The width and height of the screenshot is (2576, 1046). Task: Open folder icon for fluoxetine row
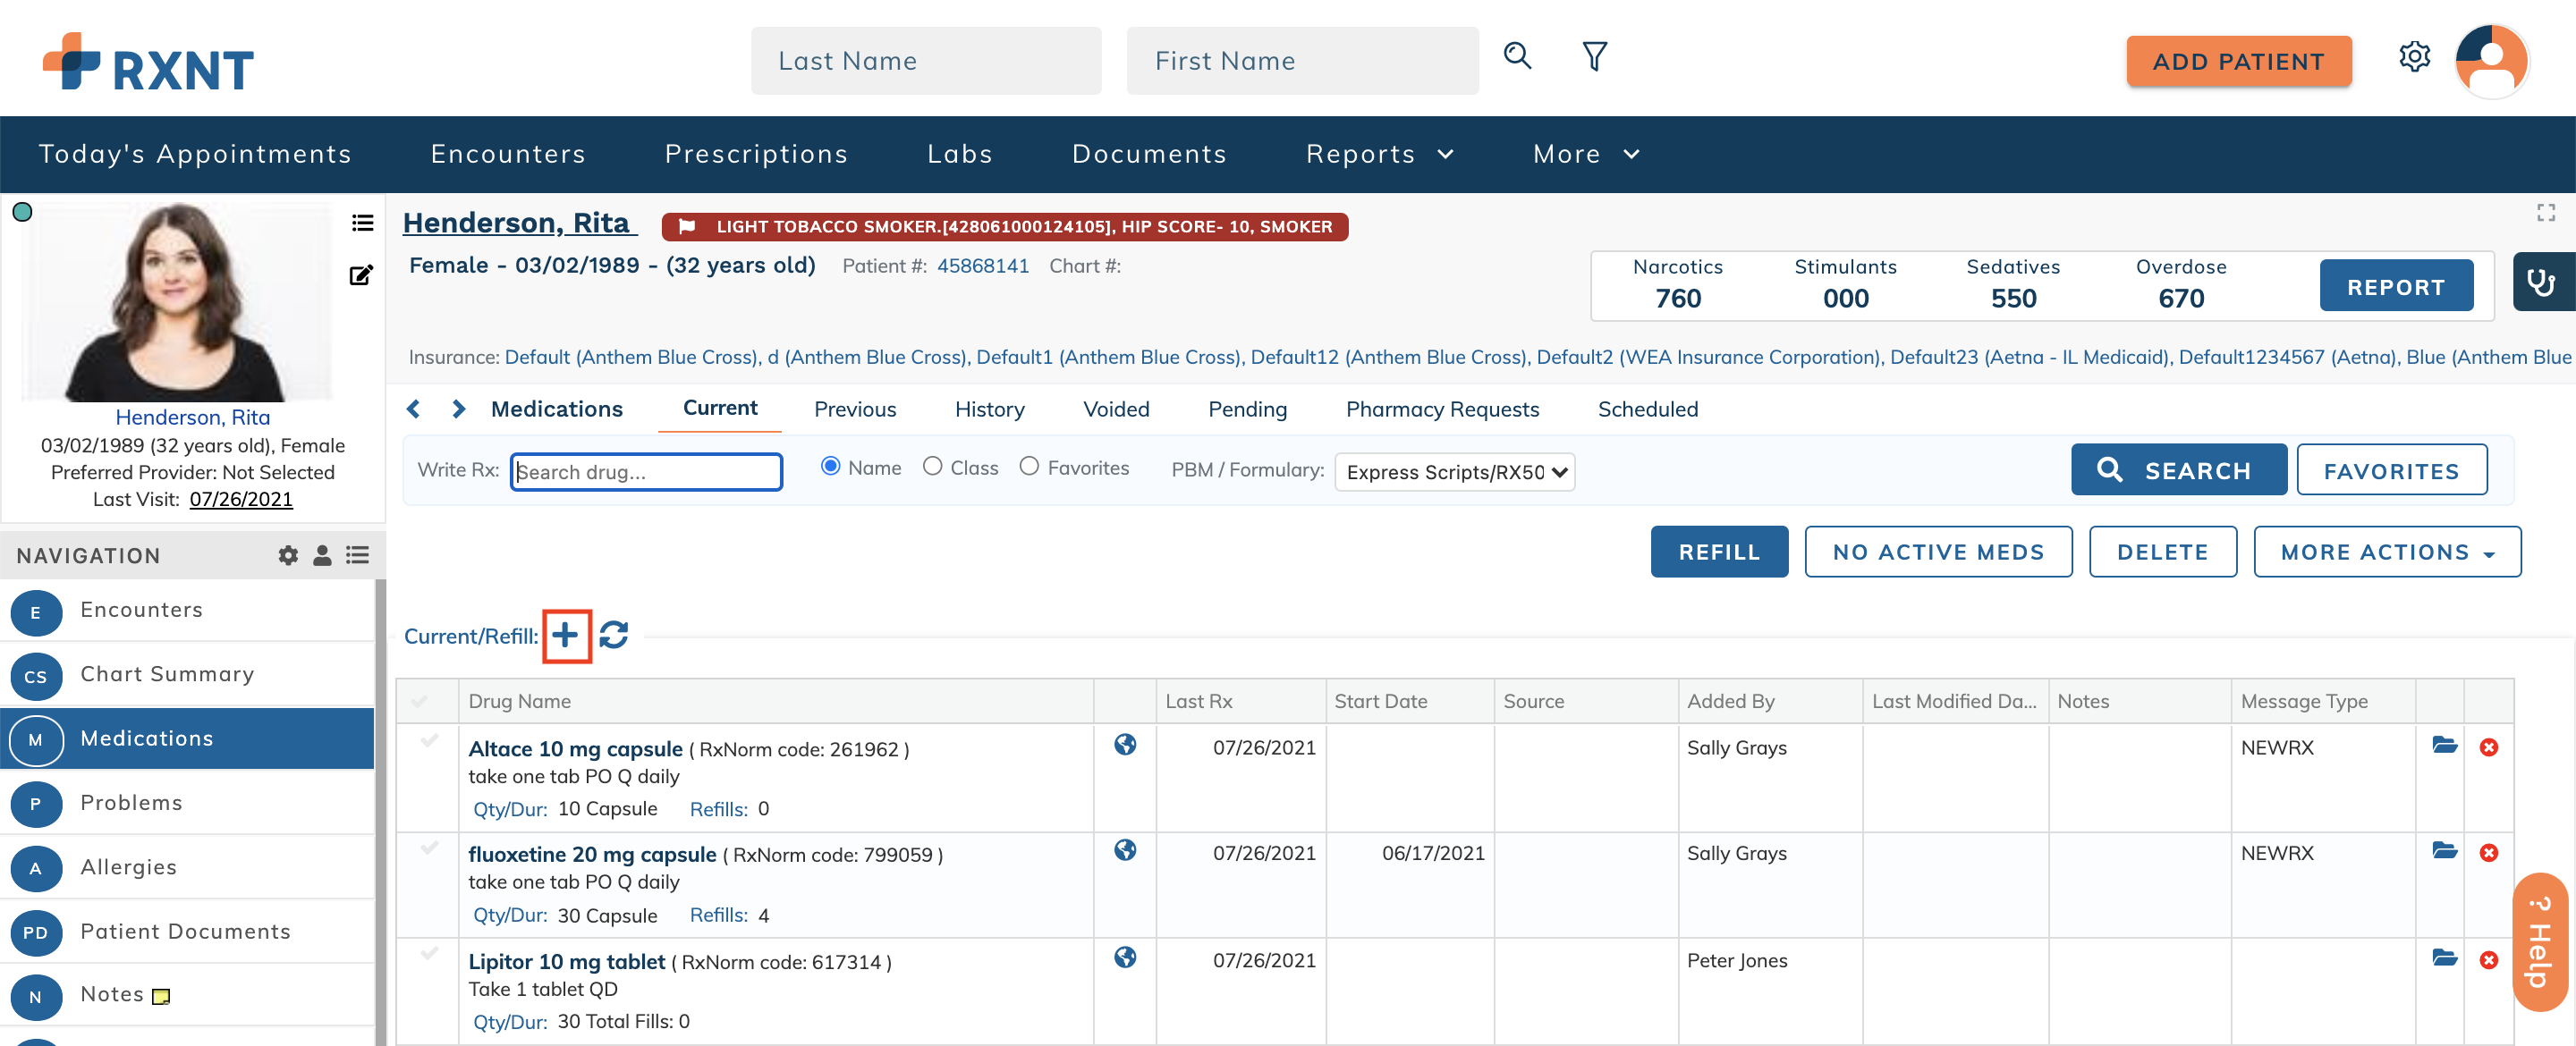[2444, 850]
